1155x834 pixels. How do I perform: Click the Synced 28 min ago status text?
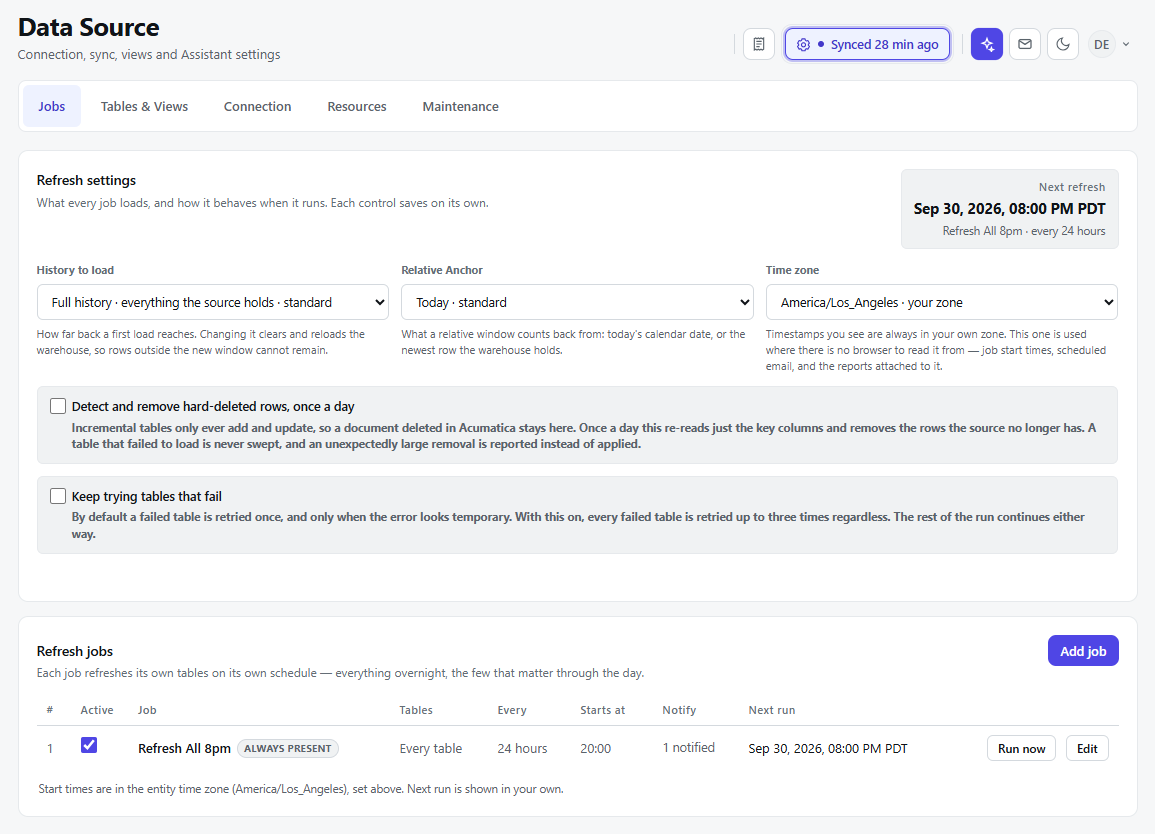(885, 44)
